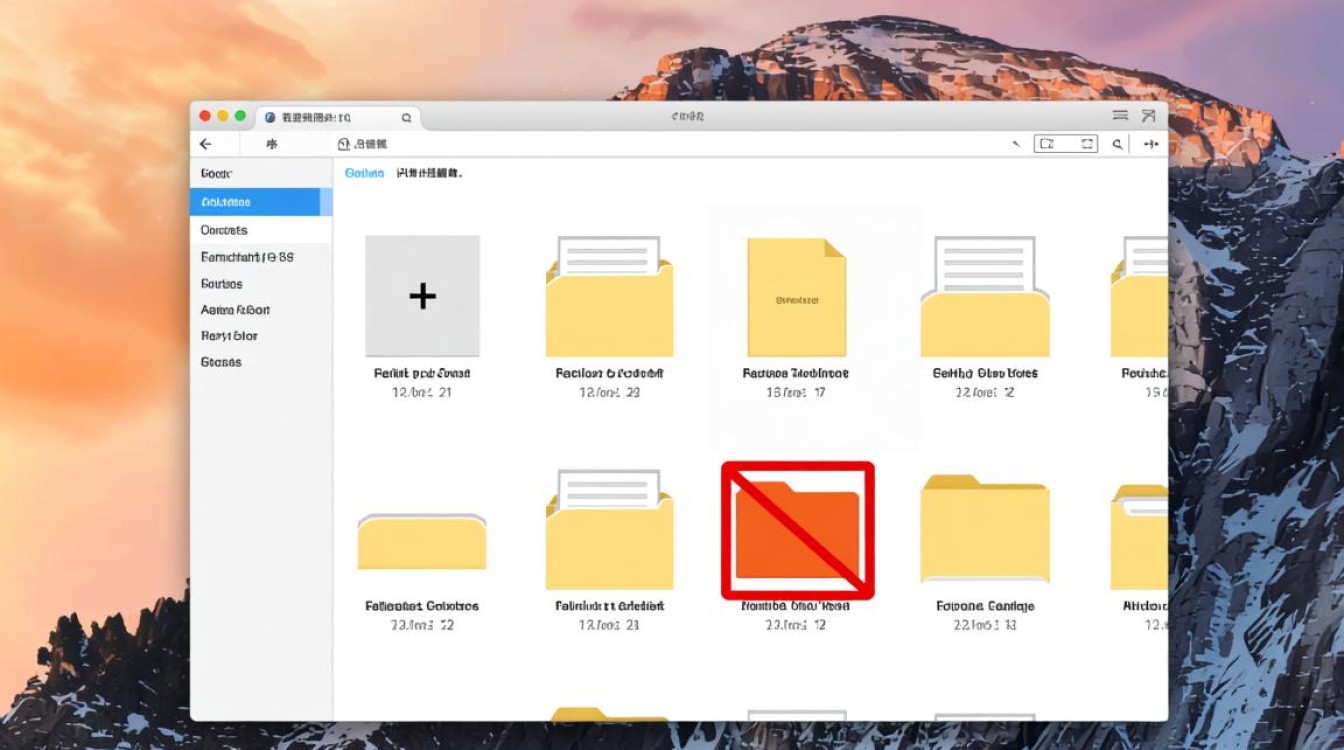Click the blue breadcrumb link above the file grid

364,173
